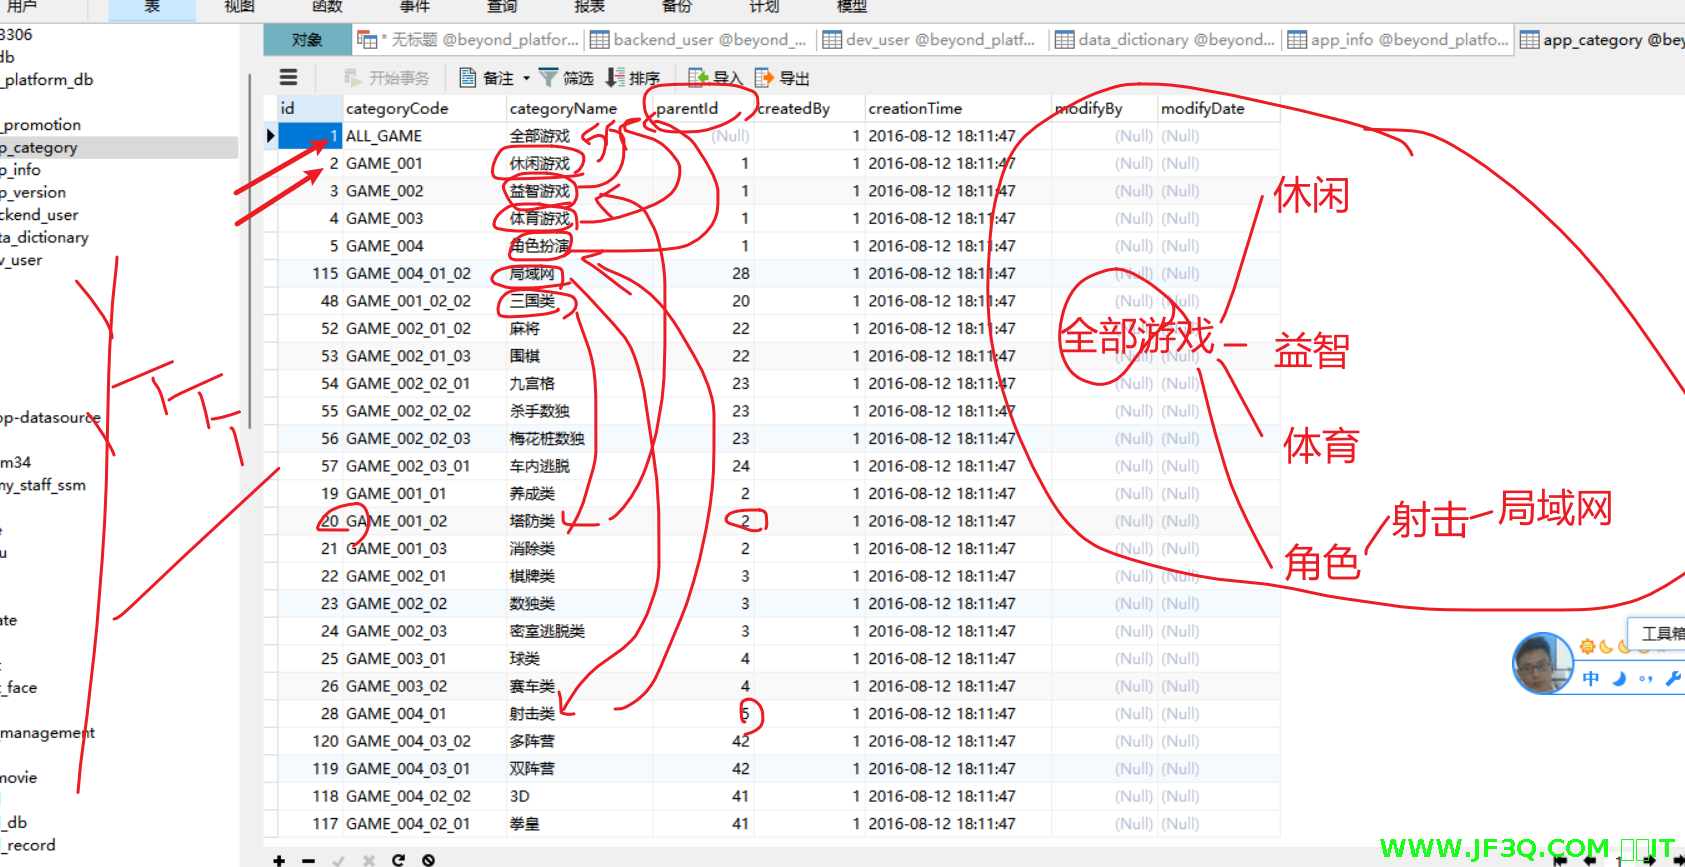Screen dimensions: 1685x867
Task: Click the 排序 sort icon
Action: tap(615, 77)
